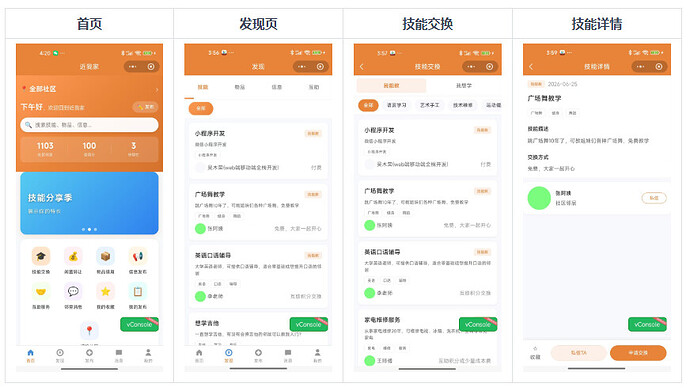Click 私信 outline button beside 张阿姨
The height and width of the screenshot is (390, 690).
click(654, 198)
